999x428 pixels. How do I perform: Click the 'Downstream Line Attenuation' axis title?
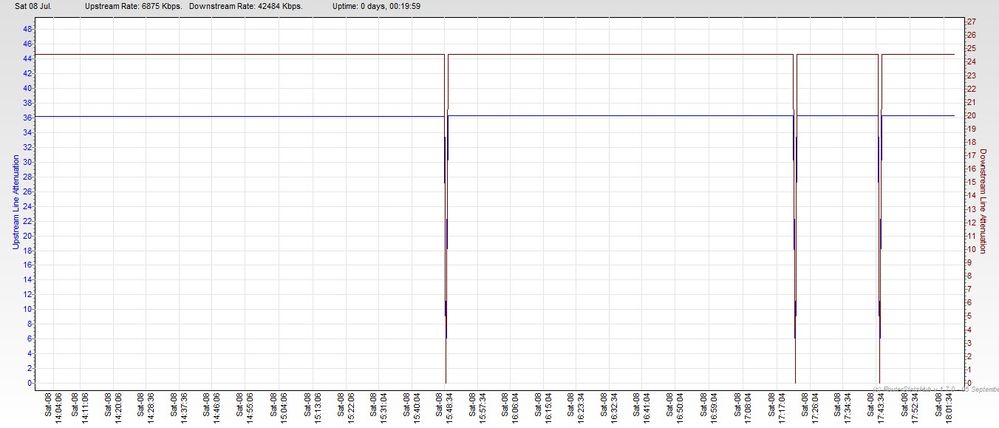coord(983,201)
